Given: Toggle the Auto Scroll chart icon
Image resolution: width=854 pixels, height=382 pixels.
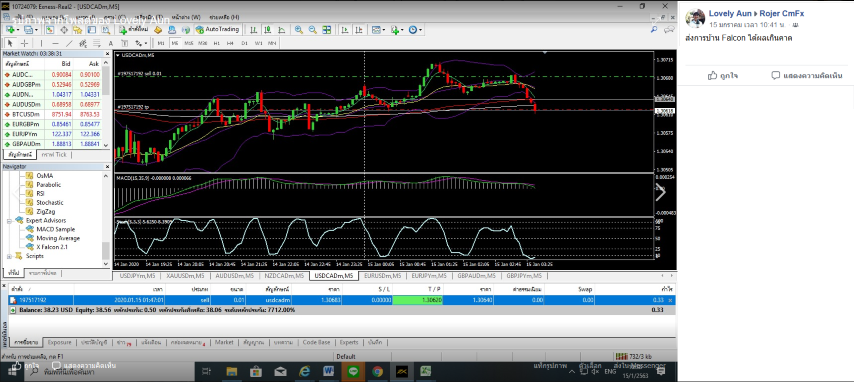Looking at the screenshot, I should 345,30.
